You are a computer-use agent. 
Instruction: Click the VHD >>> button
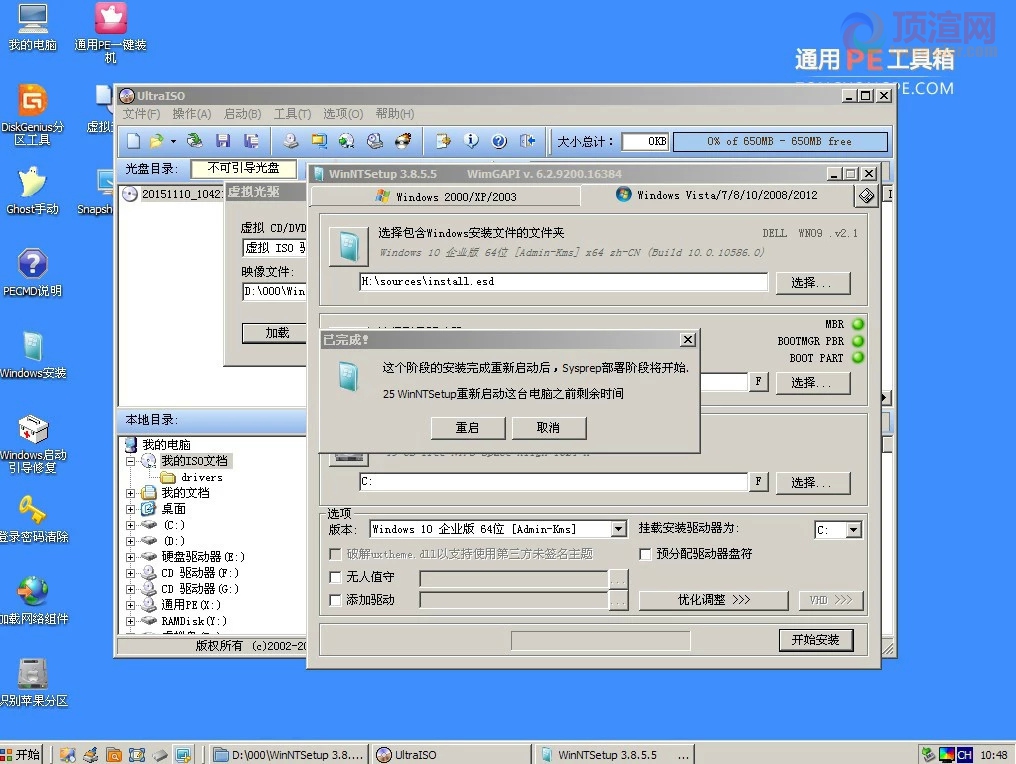(831, 600)
